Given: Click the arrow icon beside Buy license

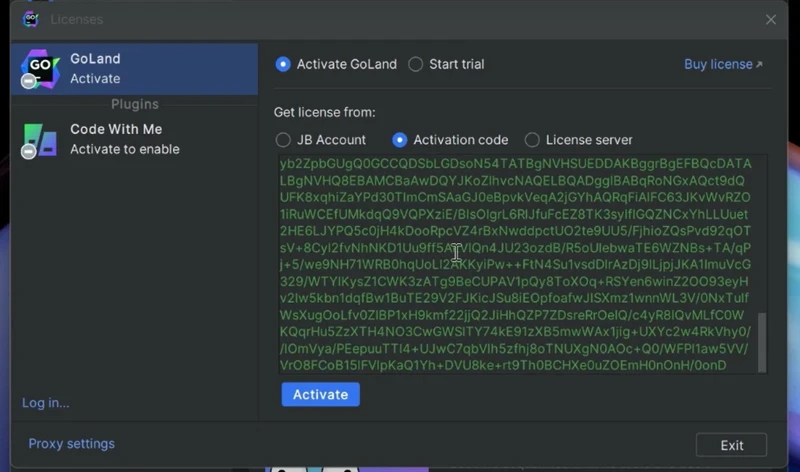Looking at the screenshot, I should pyautogui.click(x=759, y=65).
